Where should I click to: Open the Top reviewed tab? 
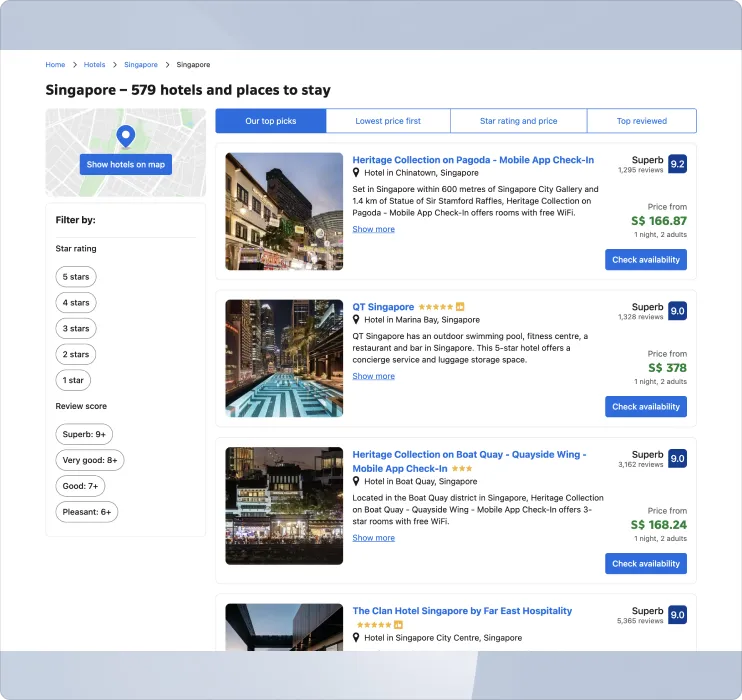pos(642,121)
